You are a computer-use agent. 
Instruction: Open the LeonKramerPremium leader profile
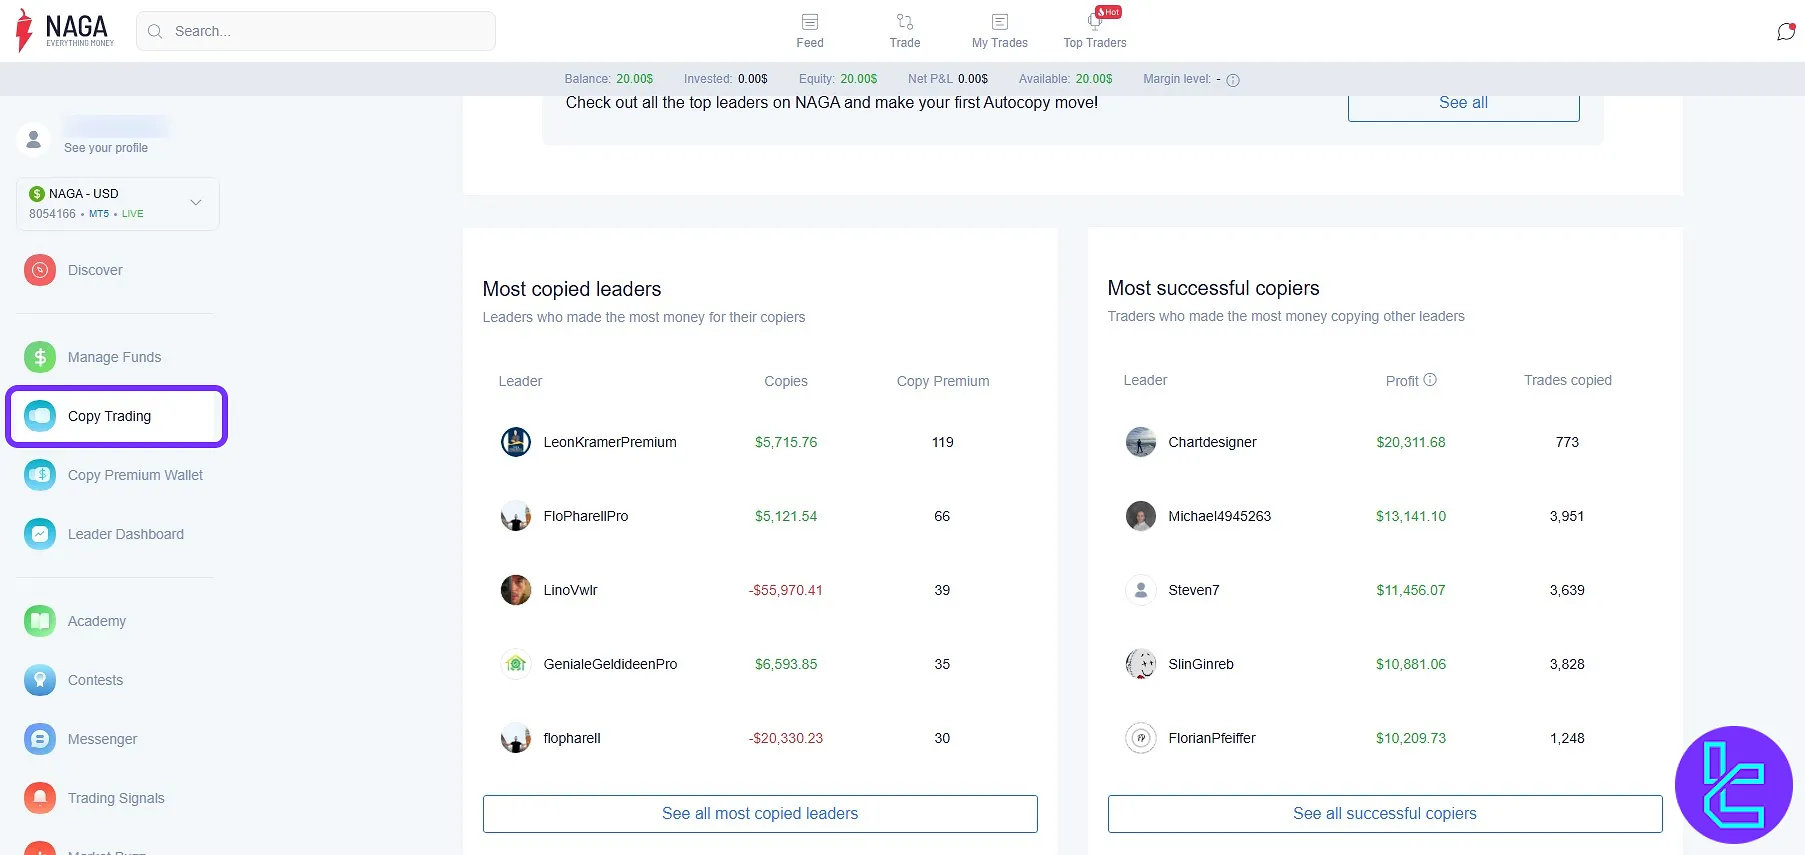[610, 442]
